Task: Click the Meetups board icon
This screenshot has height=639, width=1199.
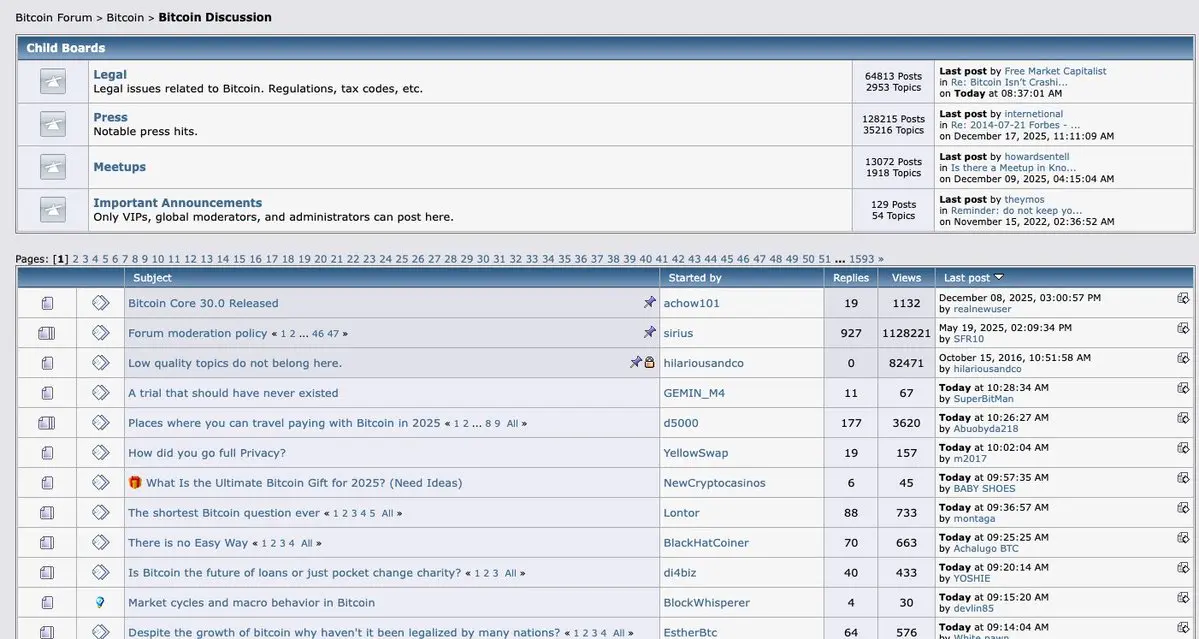Action: click(x=52, y=167)
